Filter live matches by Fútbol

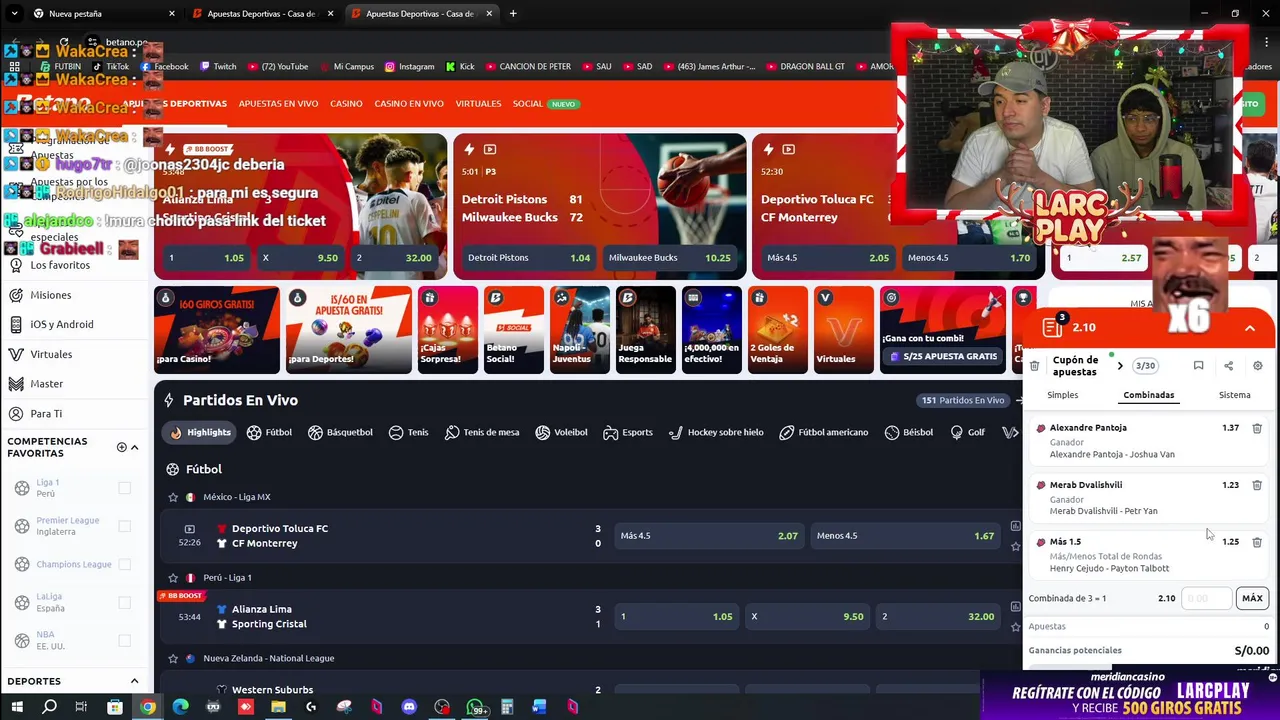(269, 432)
